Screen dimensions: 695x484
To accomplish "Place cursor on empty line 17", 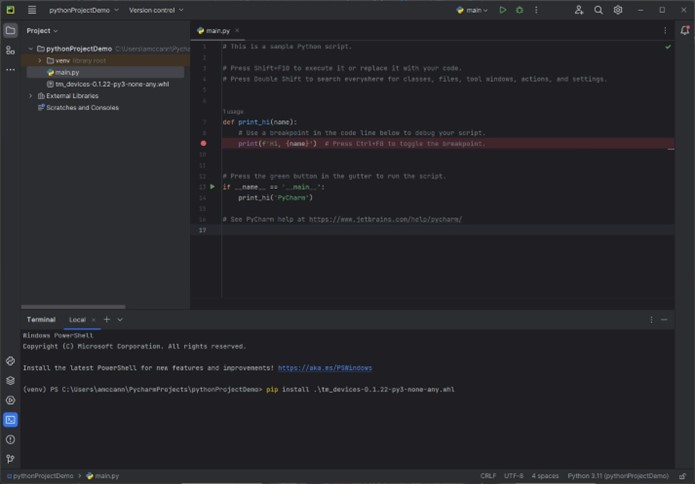I will click(448, 230).
